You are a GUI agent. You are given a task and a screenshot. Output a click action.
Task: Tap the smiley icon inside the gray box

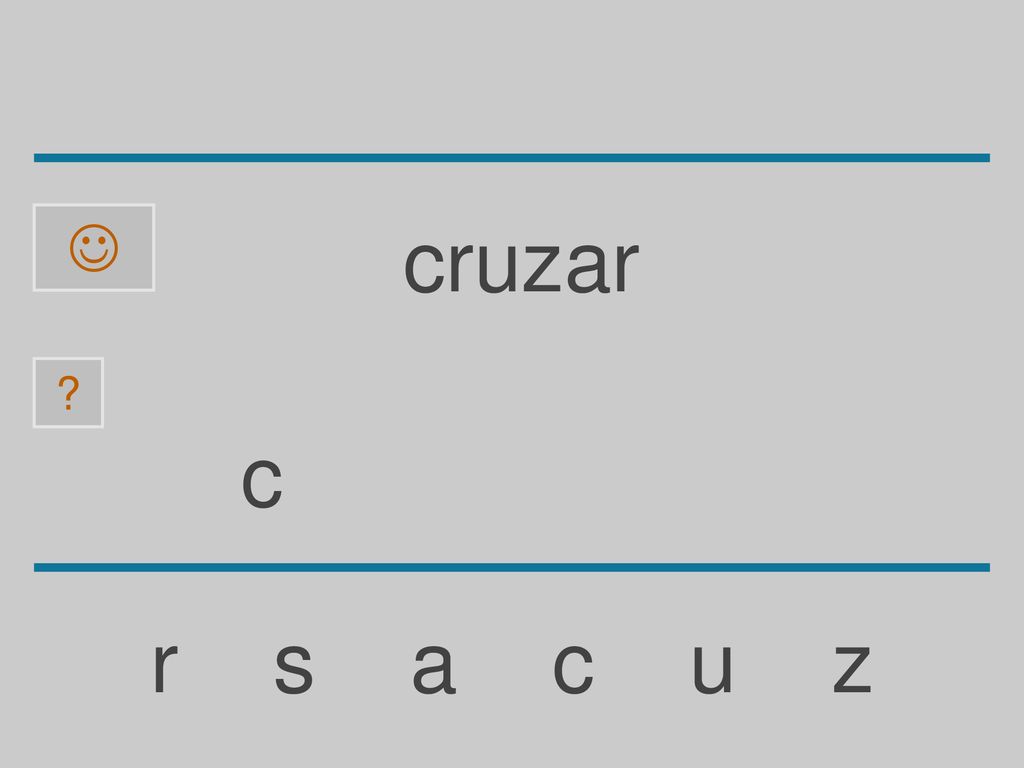[x=94, y=248]
